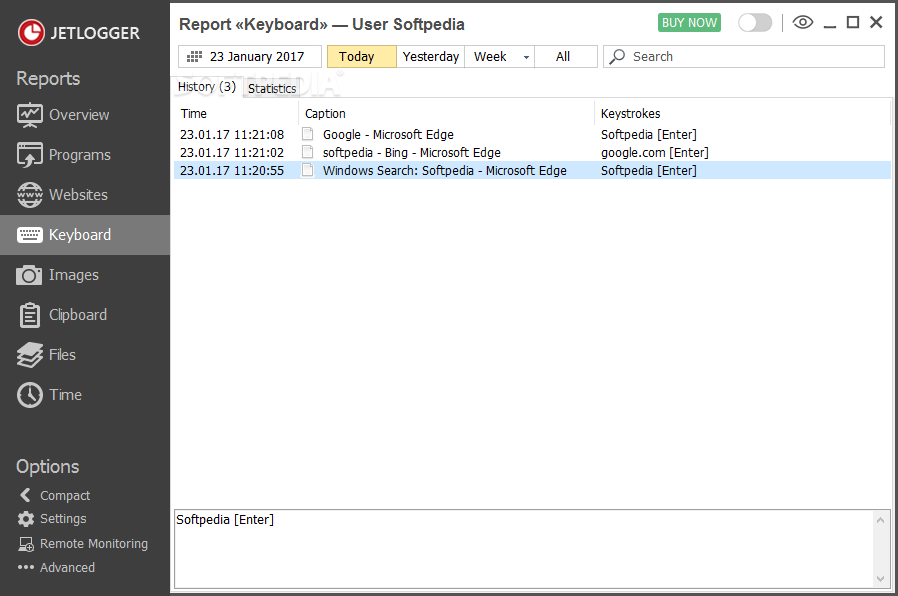
Task: Open the Files stack icon
Action: [x=29, y=355]
